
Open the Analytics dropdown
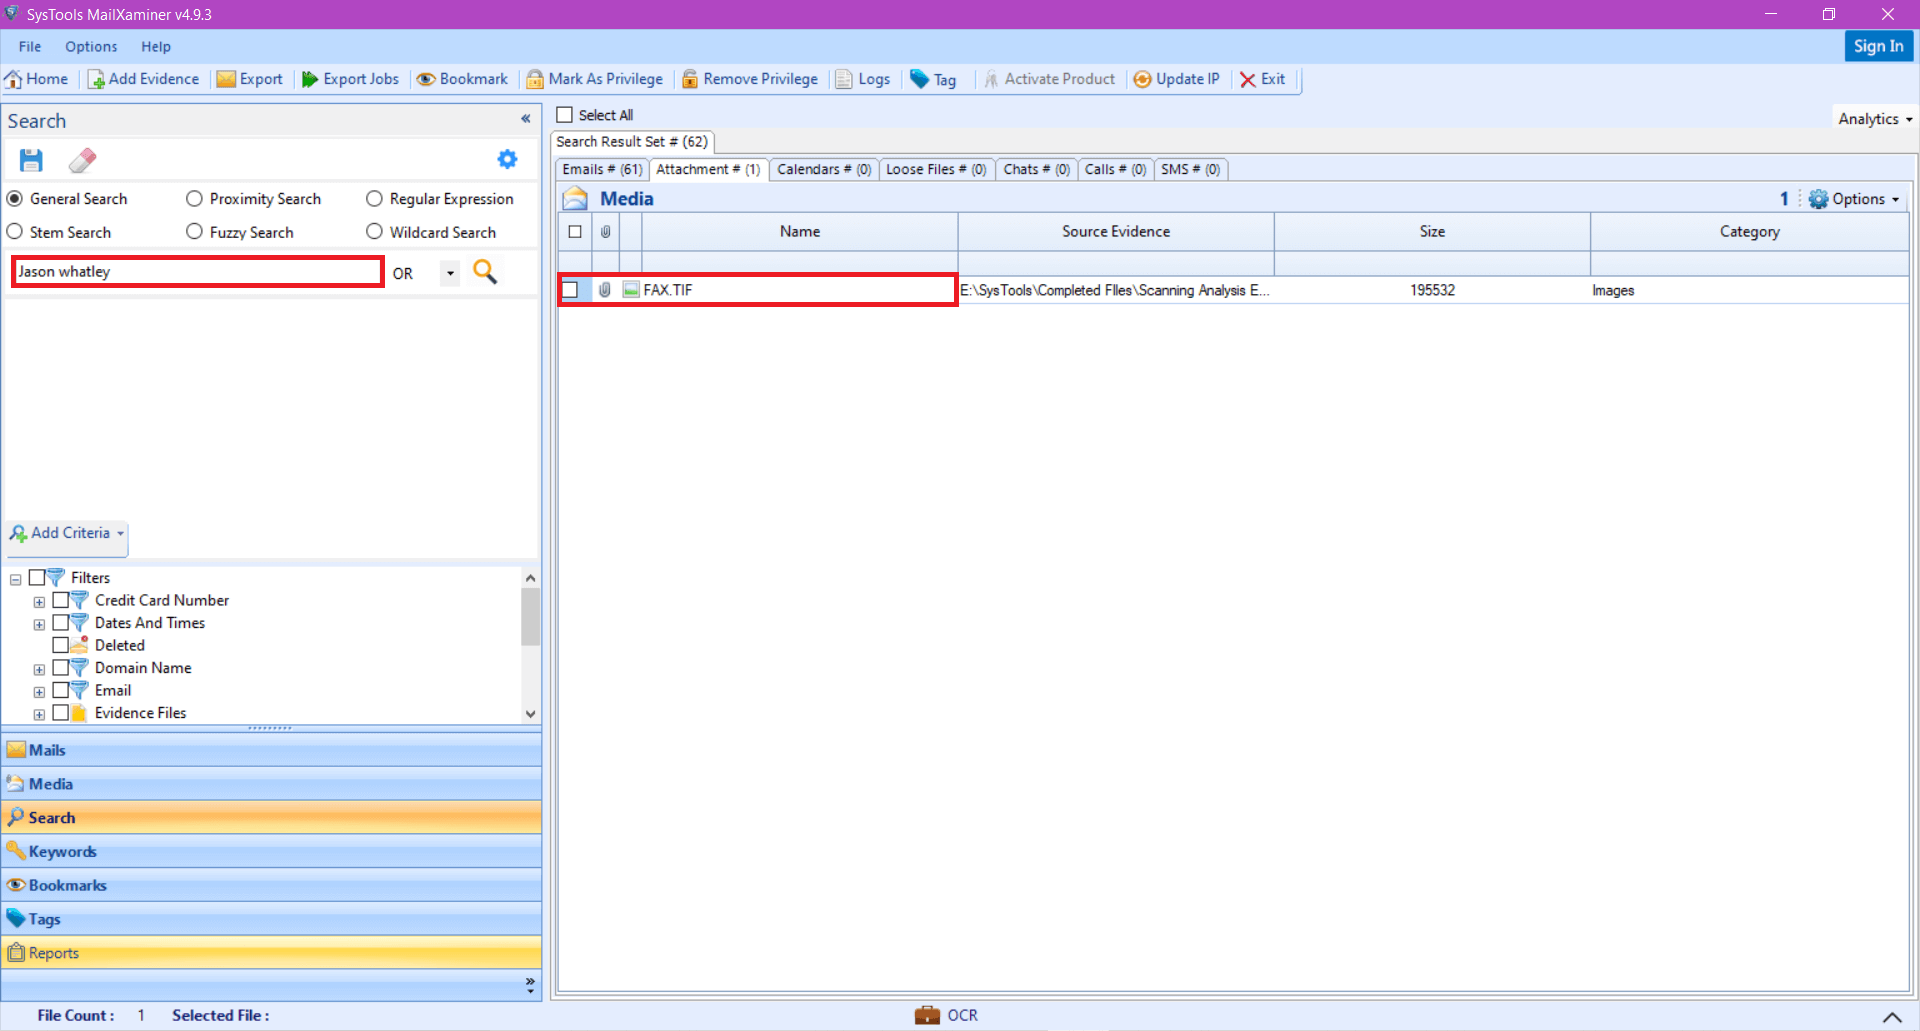pos(1873,117)
